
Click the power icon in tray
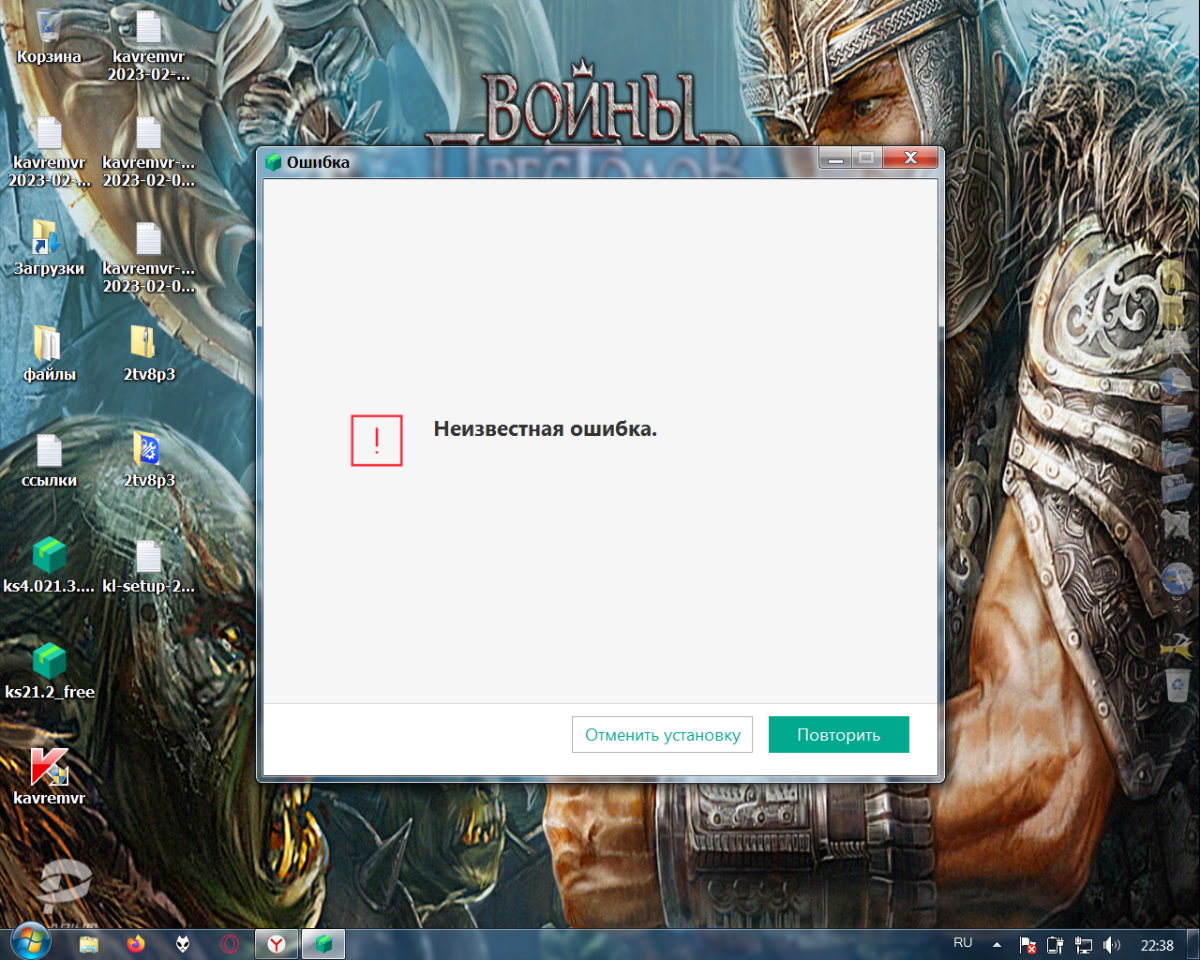point(1055,944)
